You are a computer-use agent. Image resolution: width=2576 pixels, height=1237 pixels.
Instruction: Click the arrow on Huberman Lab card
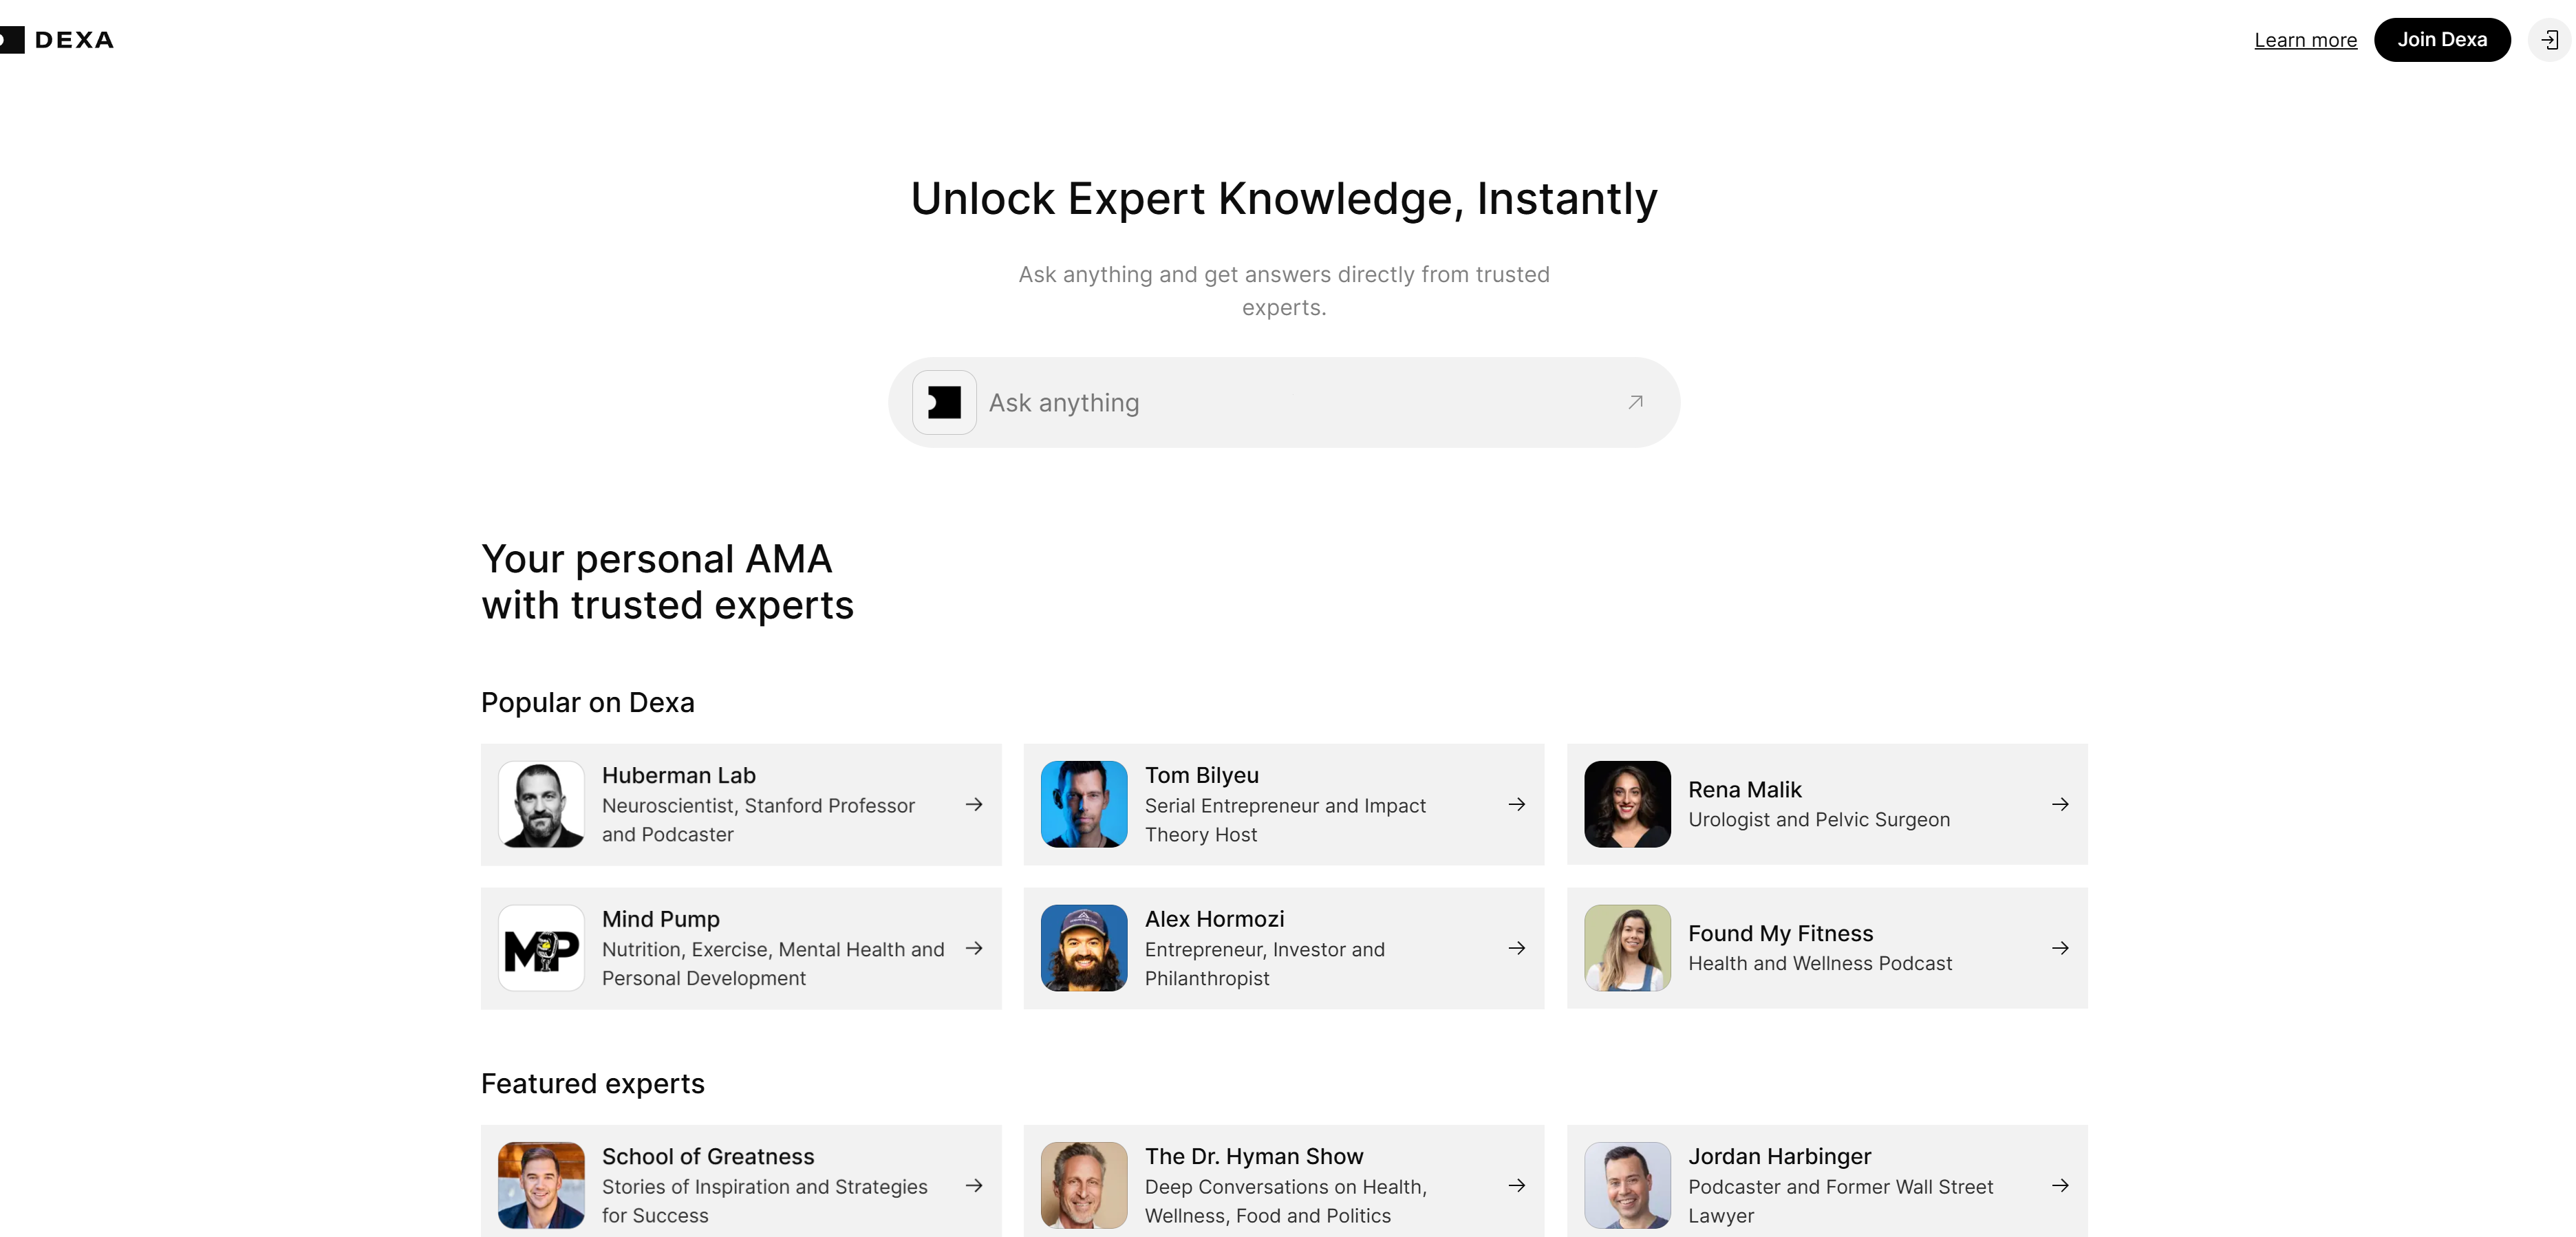(x=973, y=804)
